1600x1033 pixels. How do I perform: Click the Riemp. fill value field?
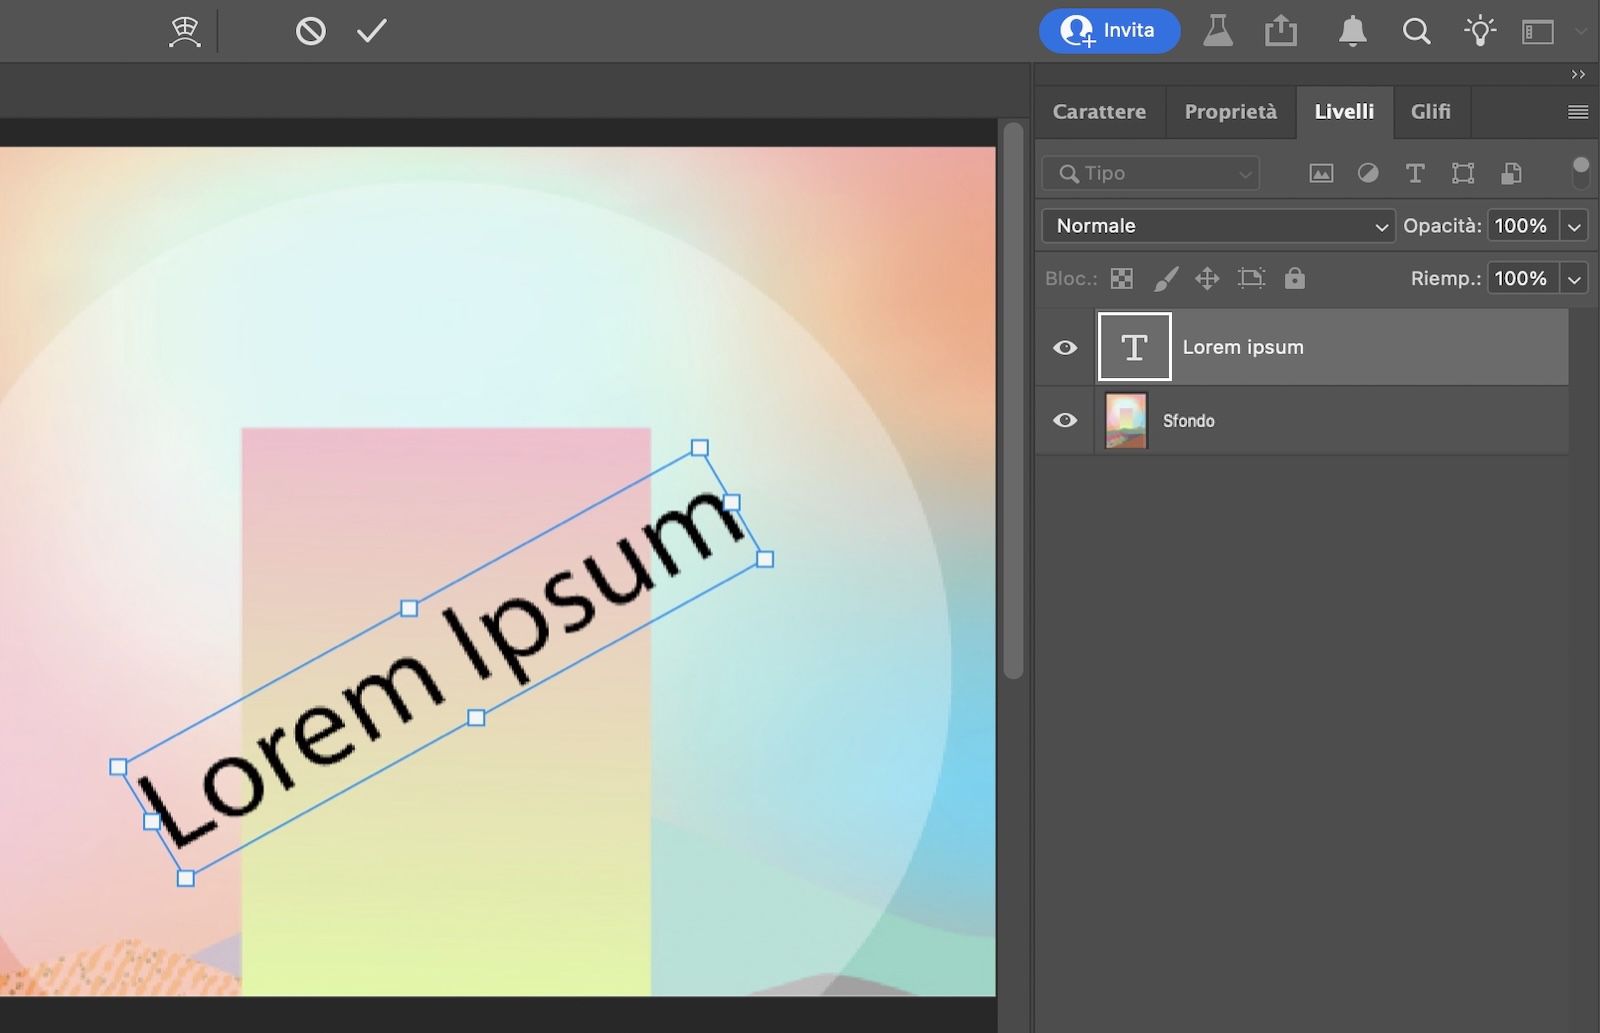tap(1522, 278)
